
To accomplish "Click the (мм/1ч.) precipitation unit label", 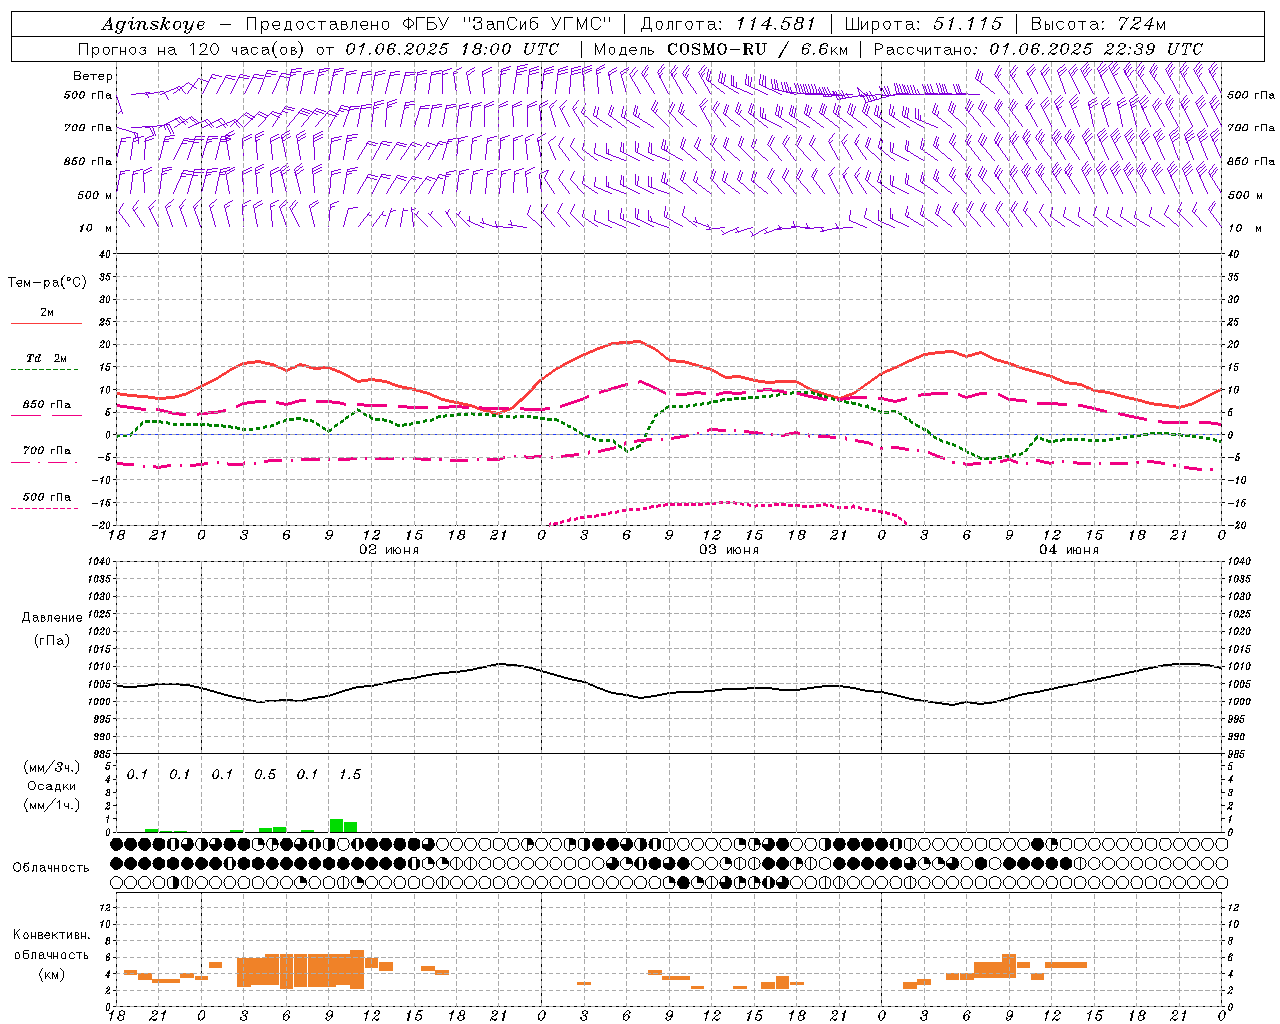I will pos(51,805).
